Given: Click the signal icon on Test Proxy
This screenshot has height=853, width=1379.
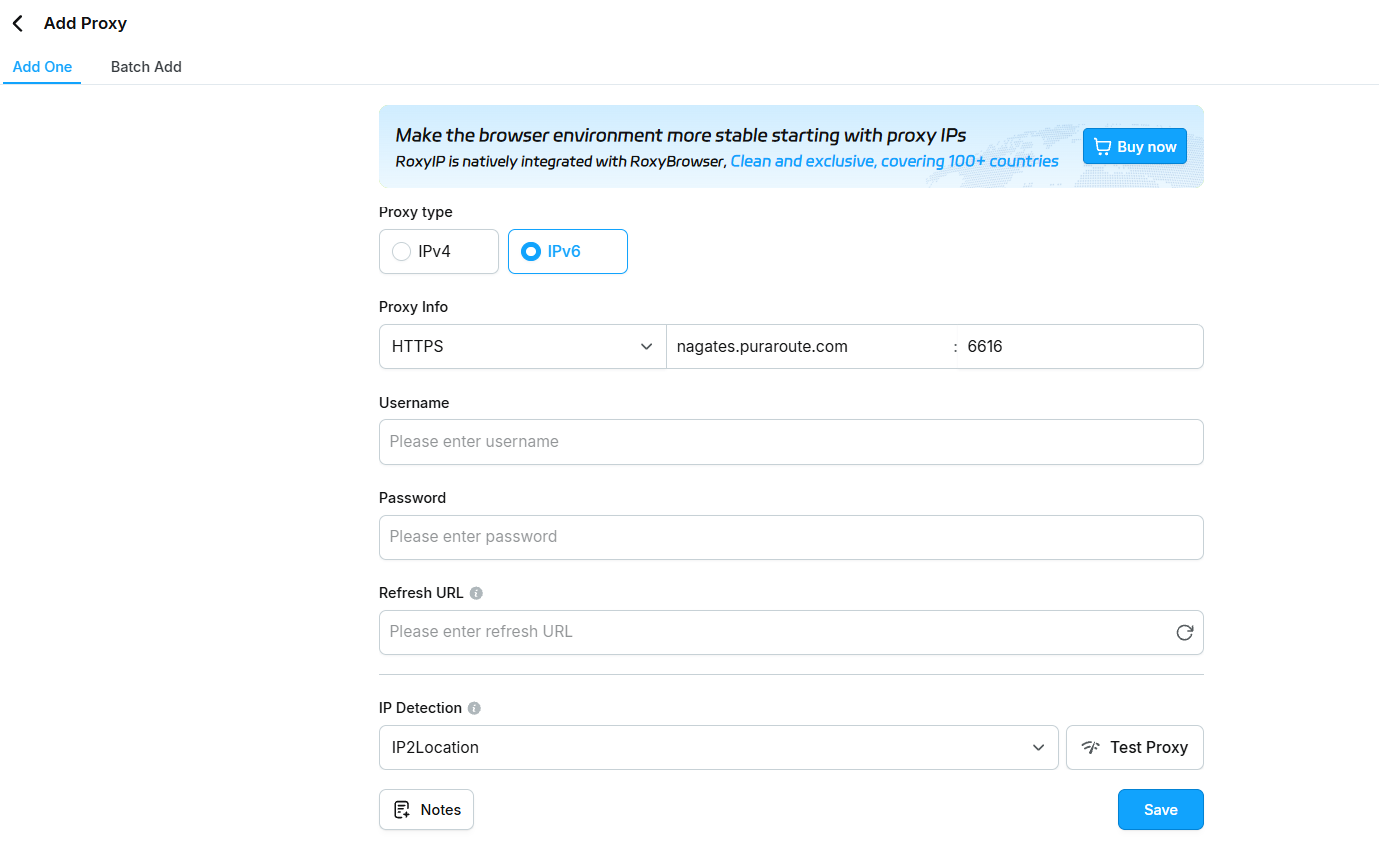Looking at the screenshot, I should click(1091, 747).
